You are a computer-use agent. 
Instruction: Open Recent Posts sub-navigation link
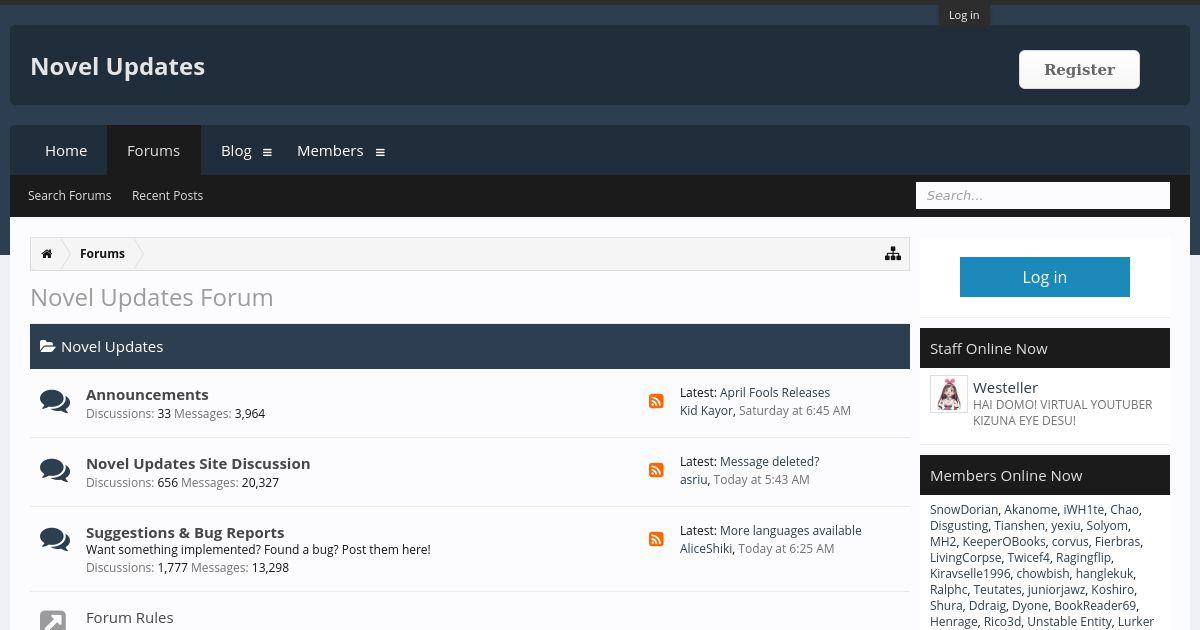(x=167, y=195)
